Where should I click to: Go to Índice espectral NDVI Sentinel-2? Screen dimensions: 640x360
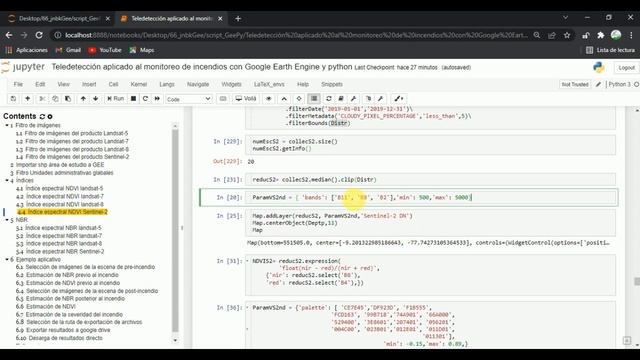[68, 212]
